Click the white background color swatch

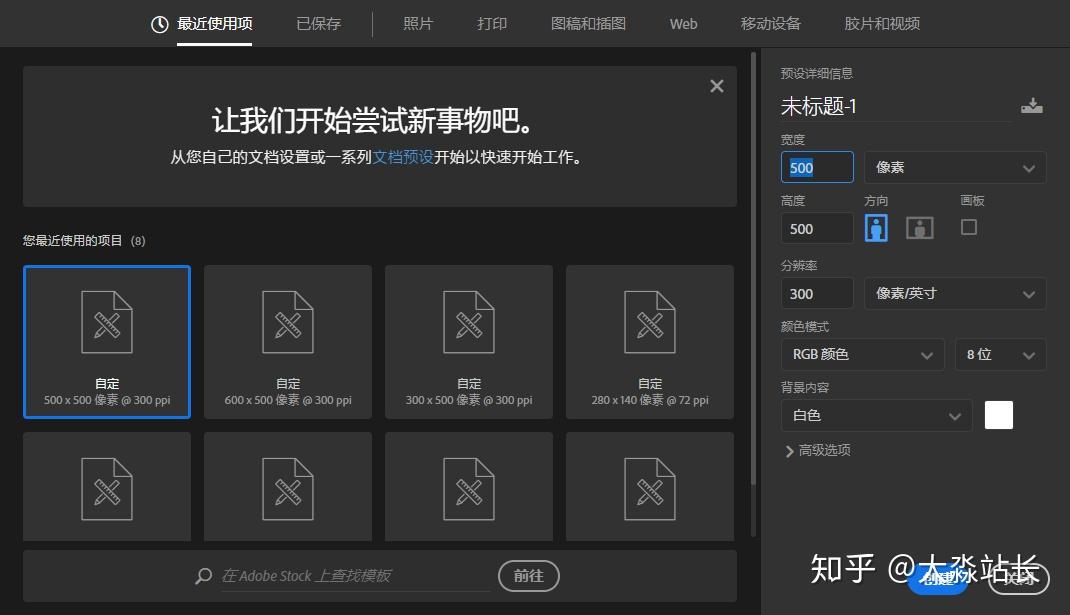(998, 415)
